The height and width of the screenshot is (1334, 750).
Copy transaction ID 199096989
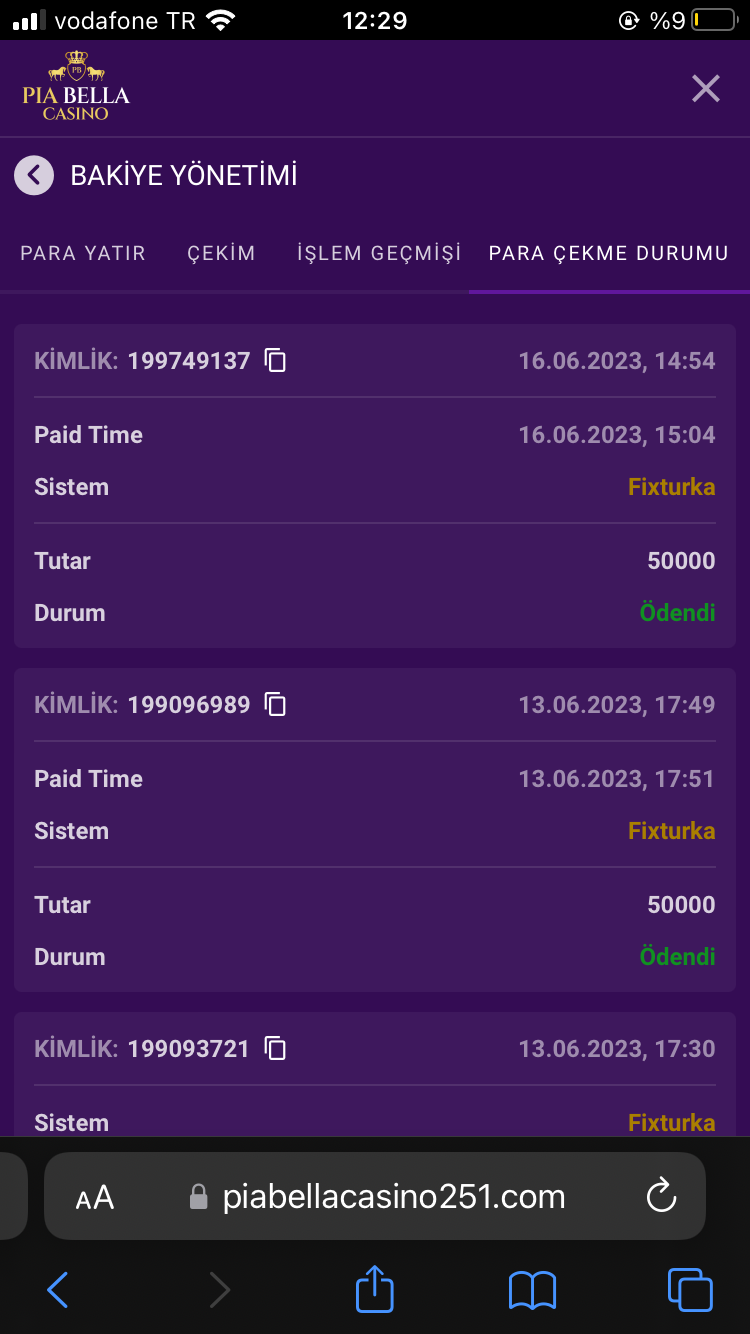click(275, 705)
